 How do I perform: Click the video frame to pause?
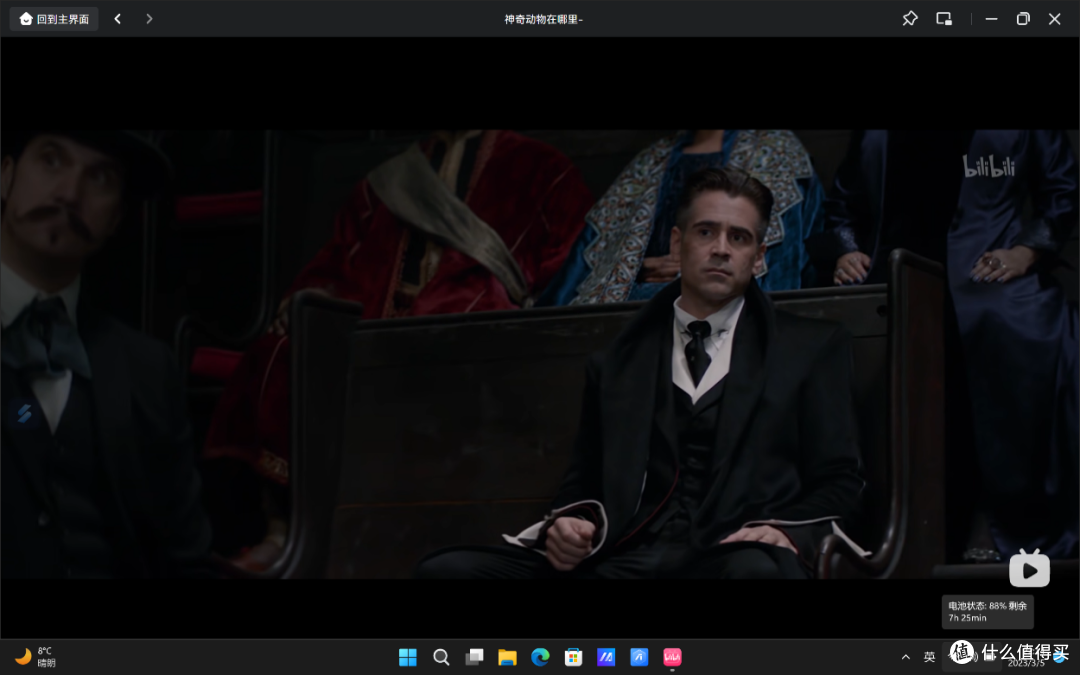pyautogui.click(x=540, y=354)
